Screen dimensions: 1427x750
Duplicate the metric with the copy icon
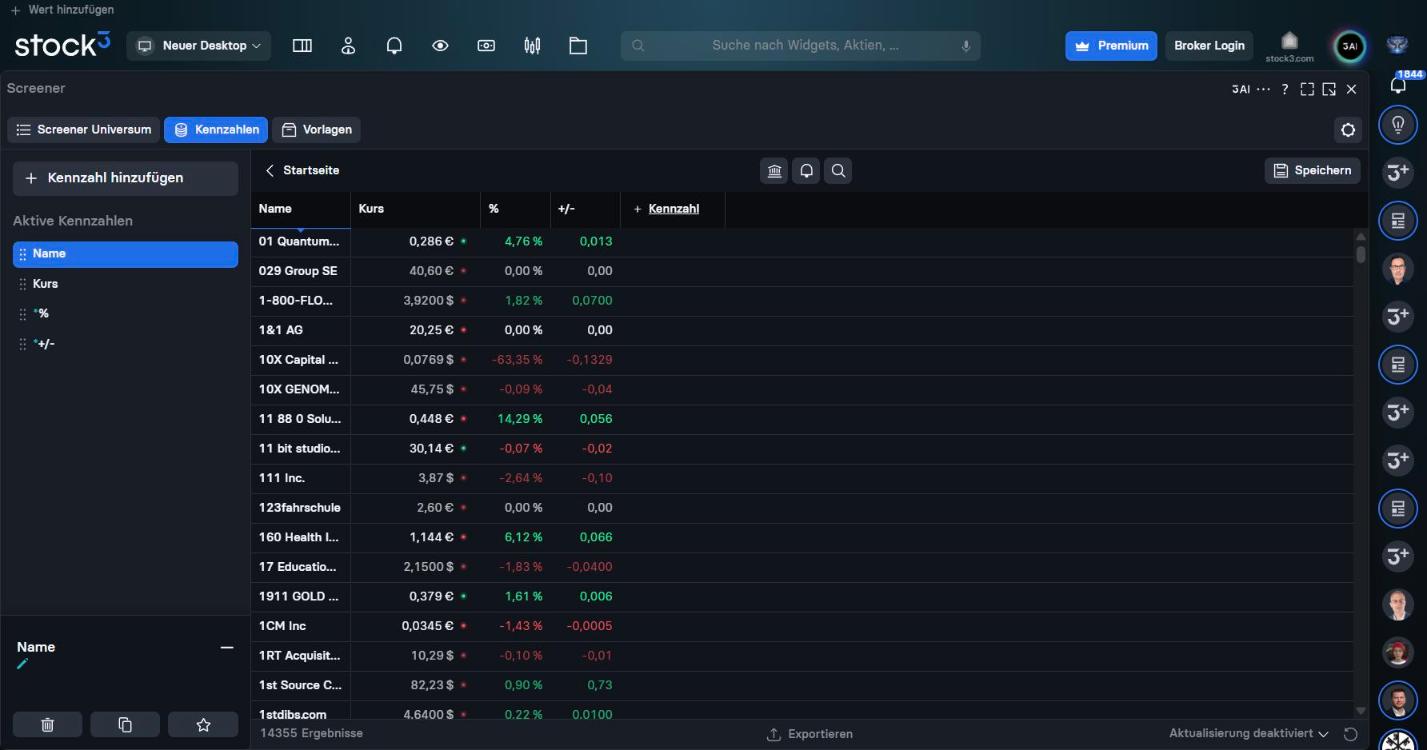pyautogui.click(x=125, y=725)
